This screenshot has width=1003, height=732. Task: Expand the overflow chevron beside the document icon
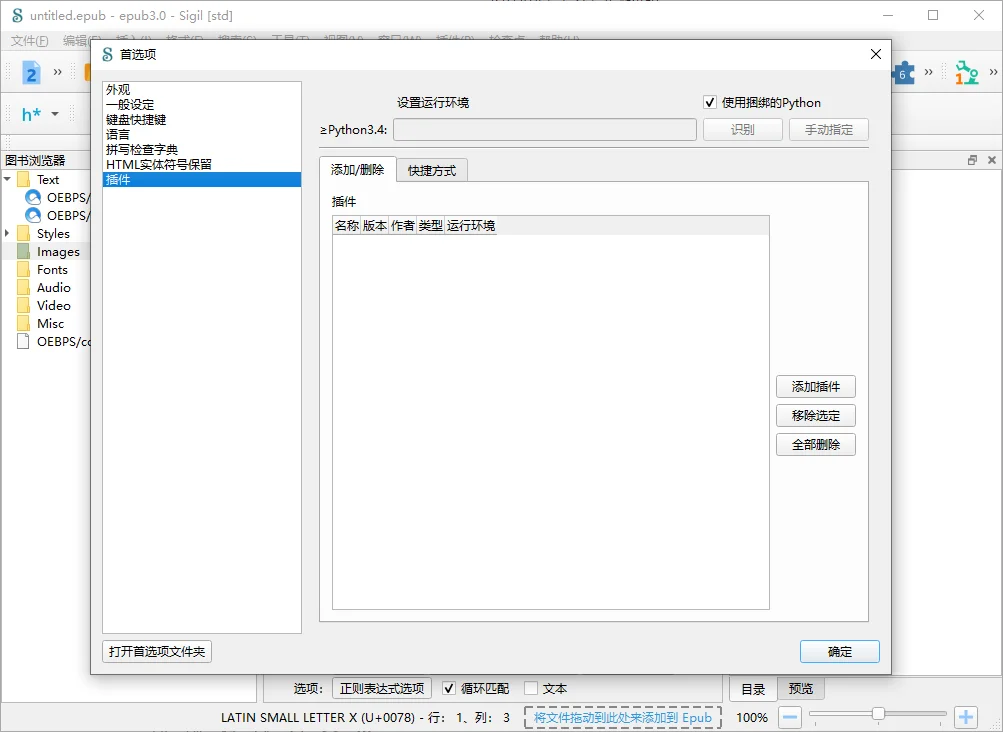point(58,72)
